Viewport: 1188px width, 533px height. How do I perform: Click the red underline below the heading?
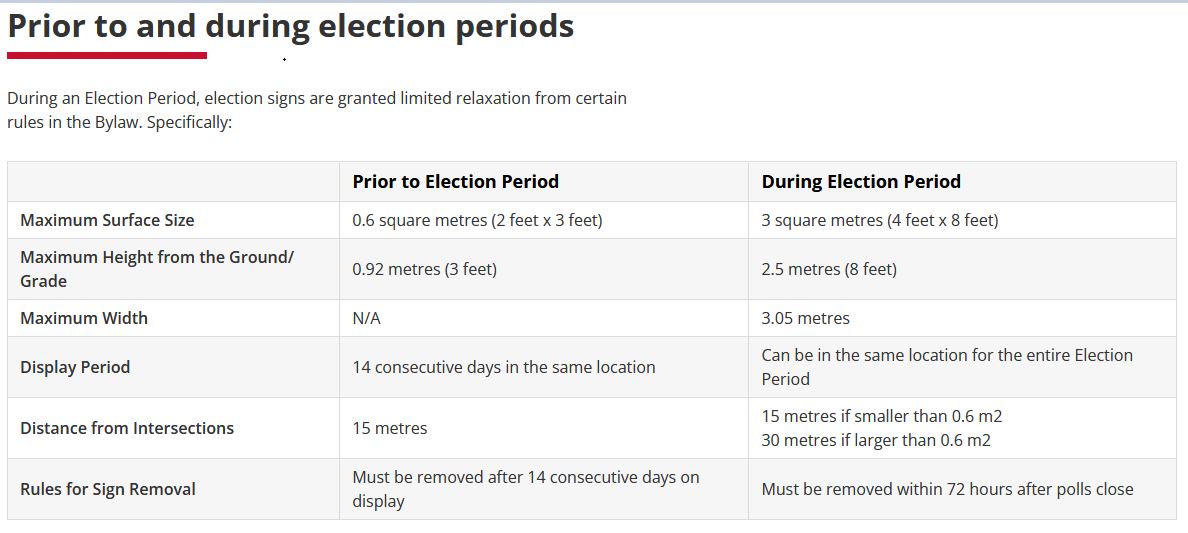[x=107, y=56]
